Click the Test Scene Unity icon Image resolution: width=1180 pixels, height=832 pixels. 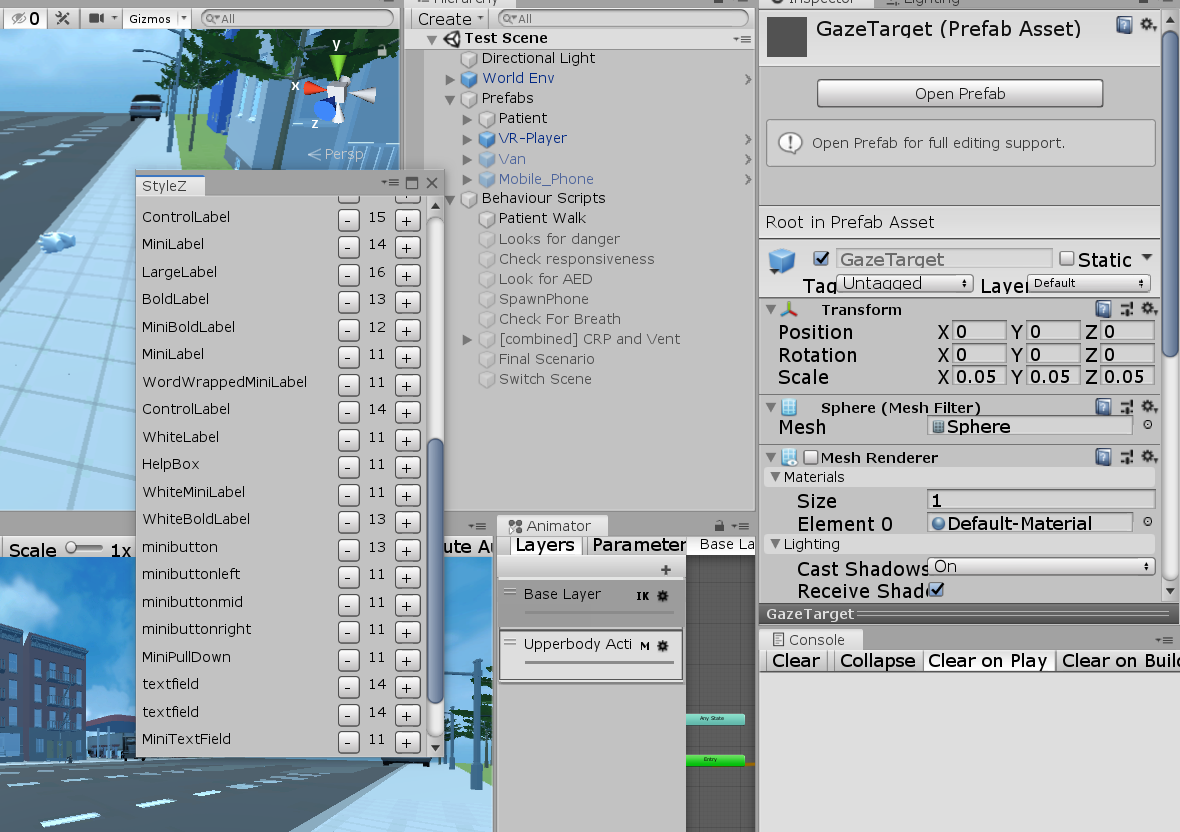452,38
